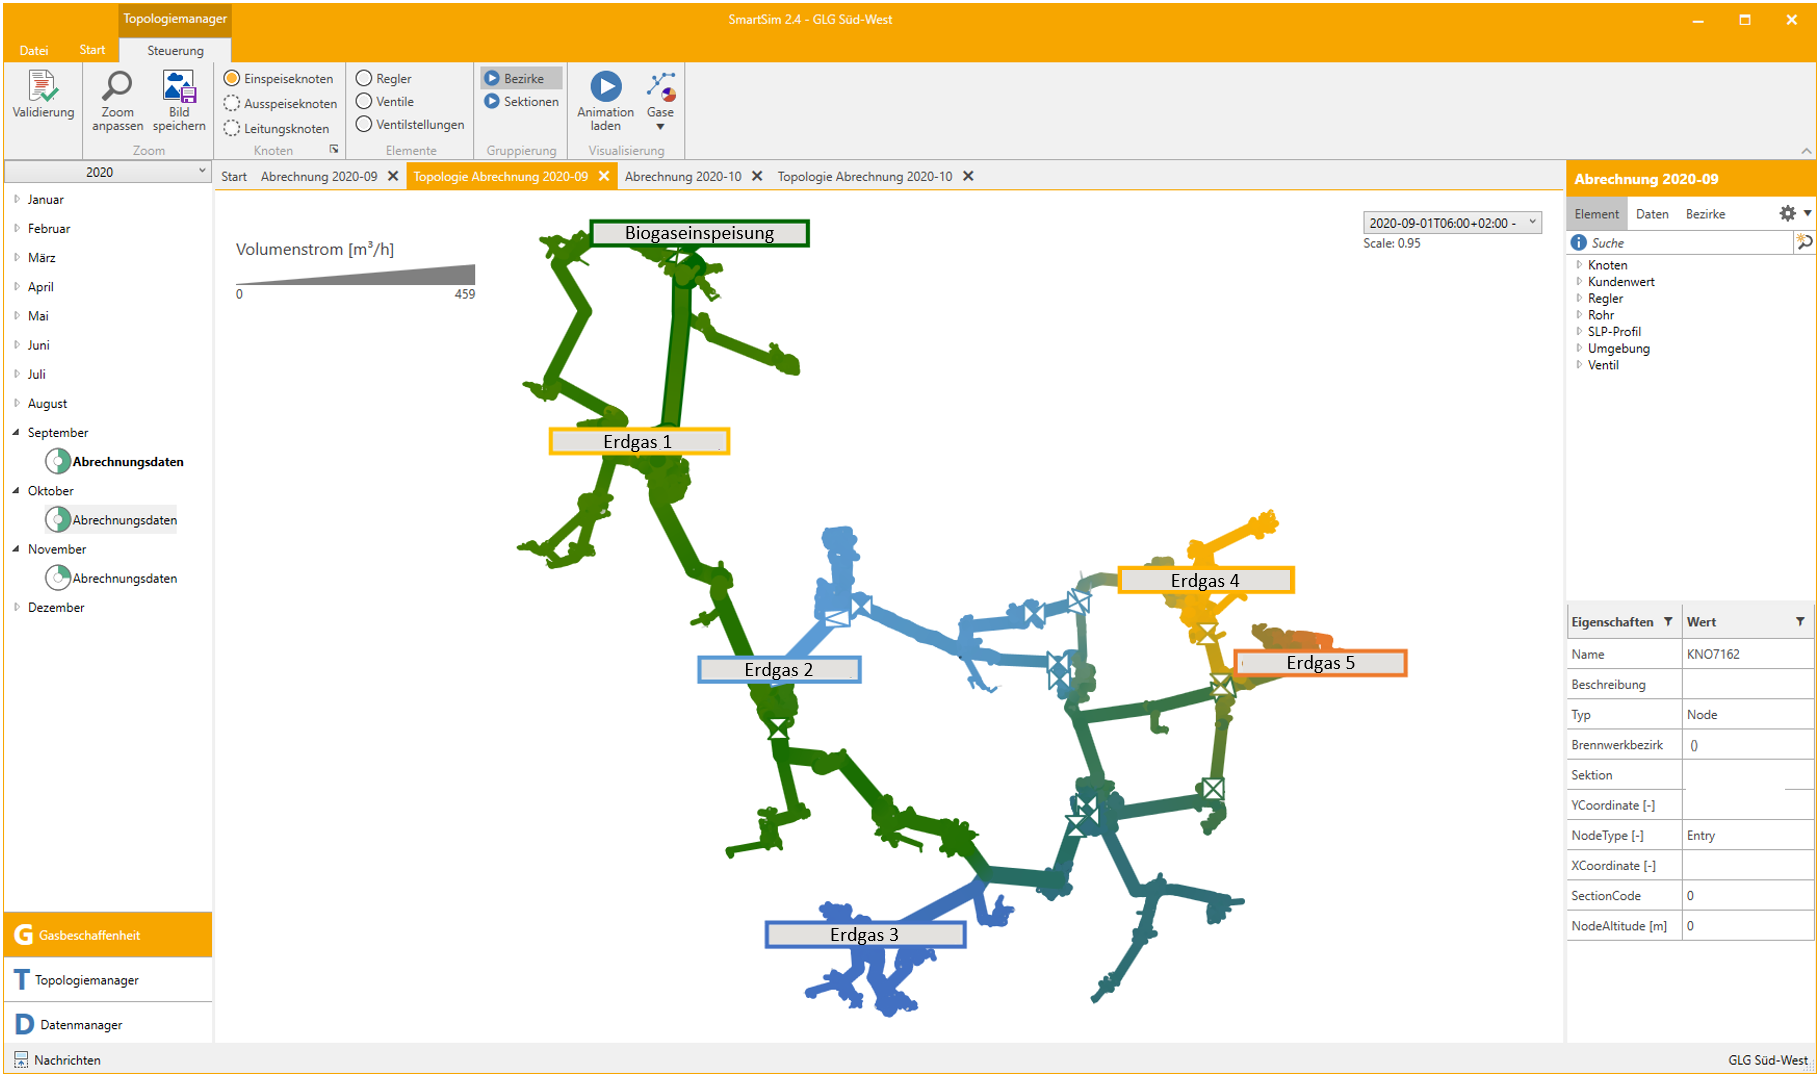Click the Zoom anpassen magnifier icon

pyautogui.click(x=117, y=87)
